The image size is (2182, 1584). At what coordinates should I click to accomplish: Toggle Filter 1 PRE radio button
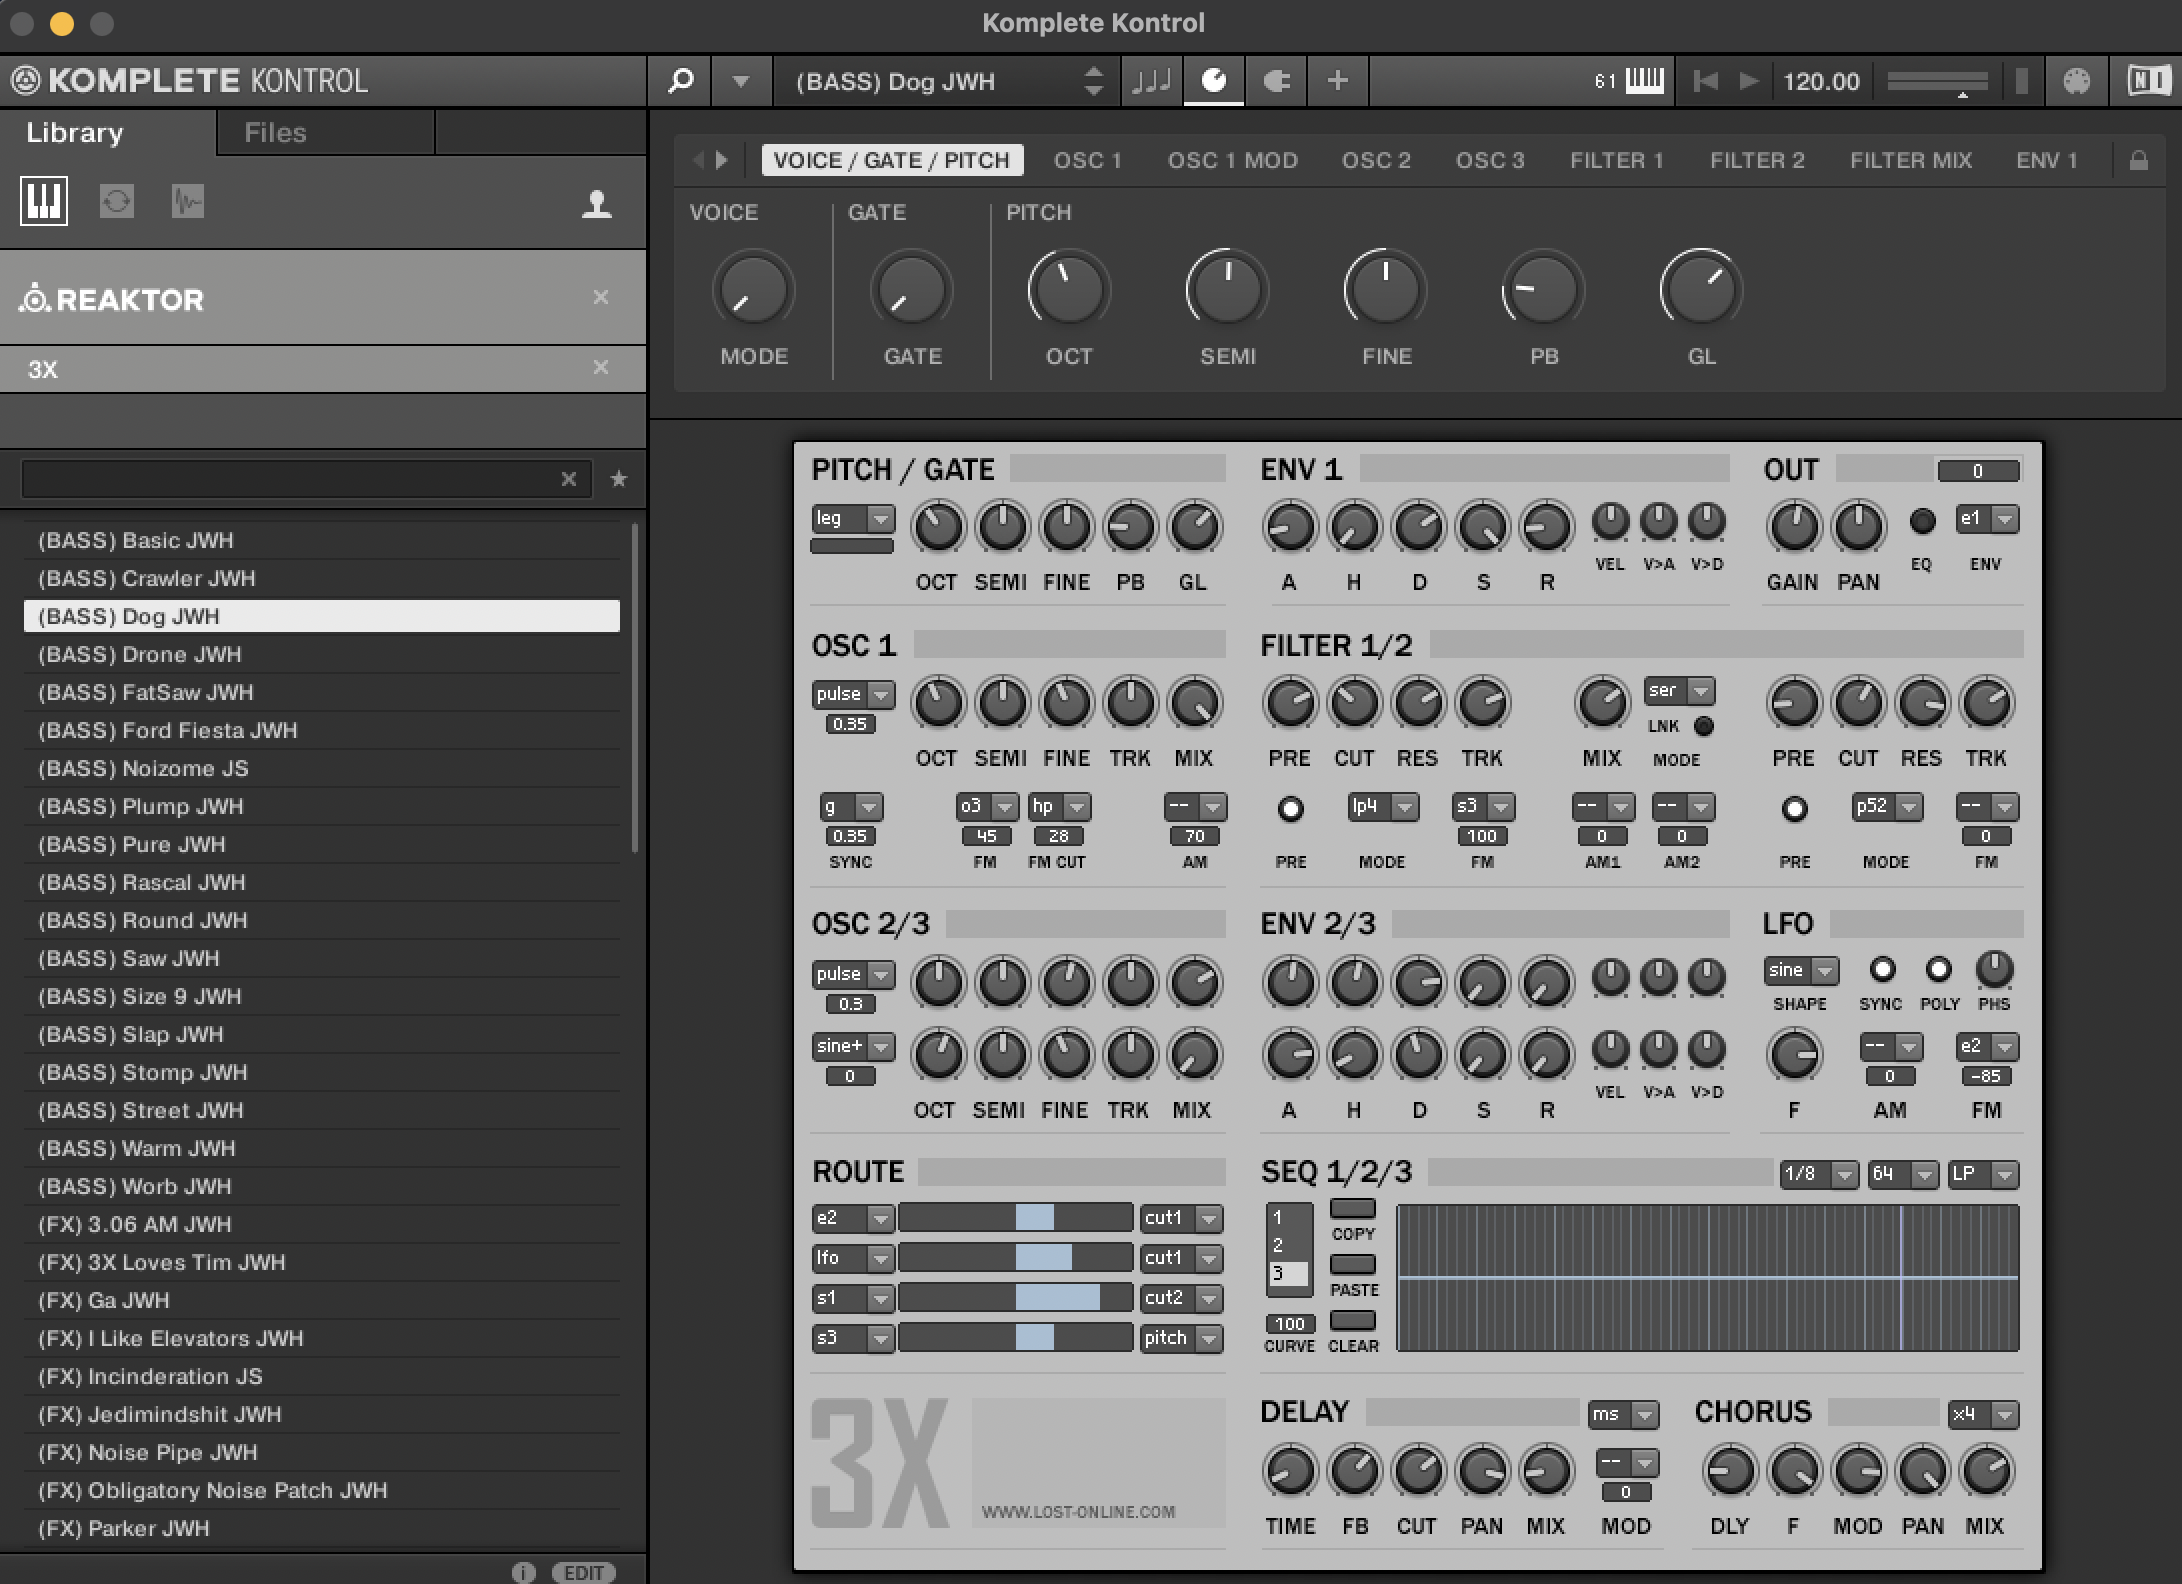tap(1290, 808)
